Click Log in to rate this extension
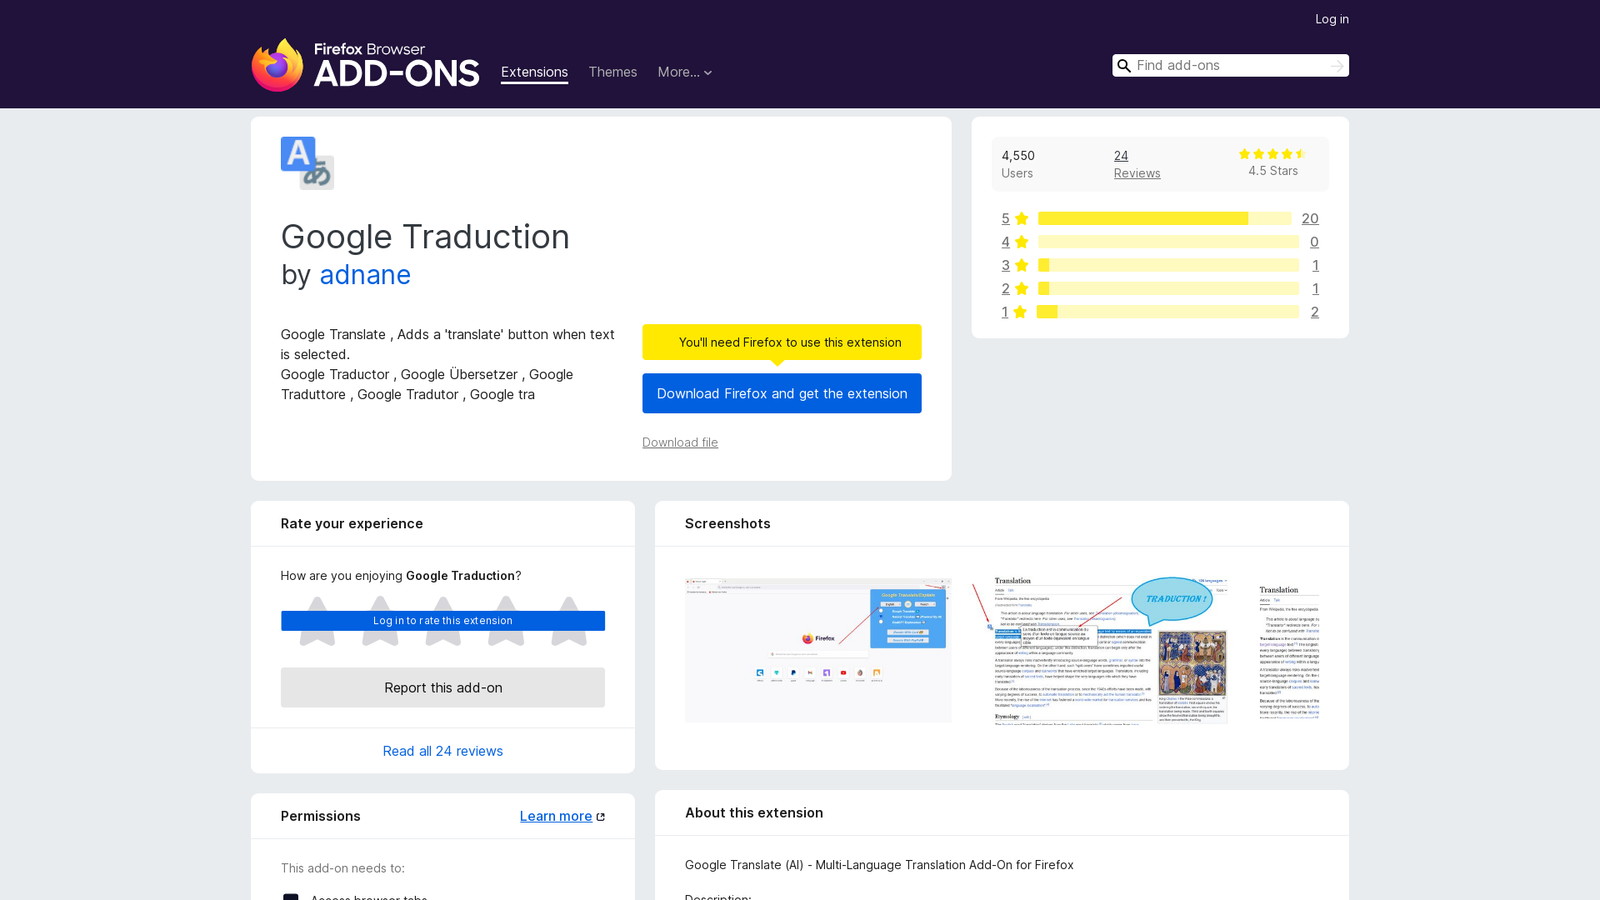The image size is (1600, 900). [443, 621]
